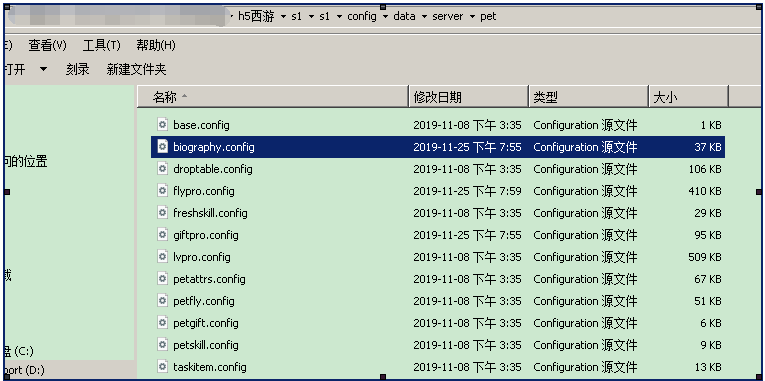Click the flypro.config file icon
The width and height of the screenshot is (765, 381).
pyautogui.click(x=162, y=190)
